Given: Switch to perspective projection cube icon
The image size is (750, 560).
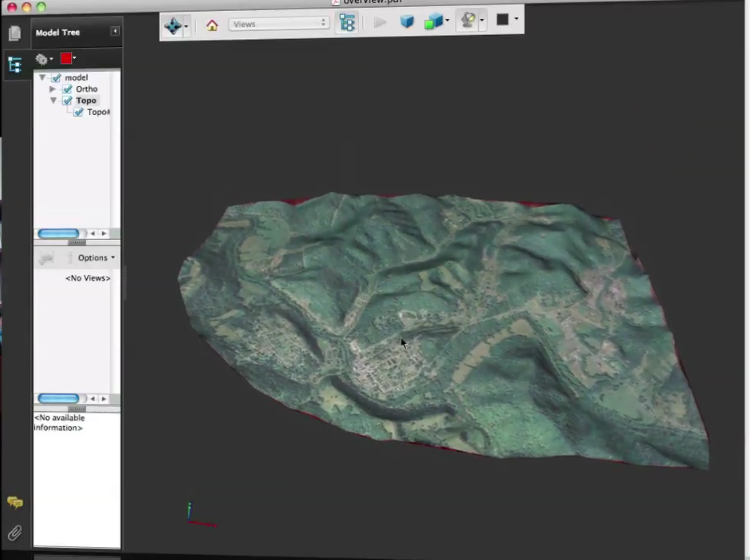Looking at the screenshot, I should tap(407, 22).
